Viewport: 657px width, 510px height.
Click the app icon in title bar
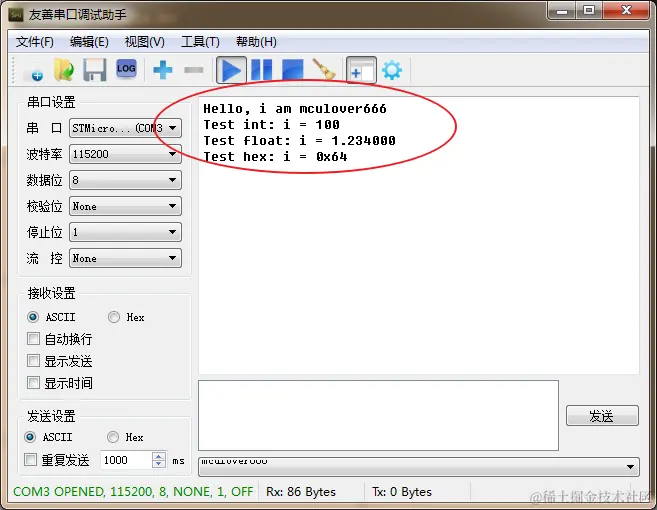tap(16, 15)
